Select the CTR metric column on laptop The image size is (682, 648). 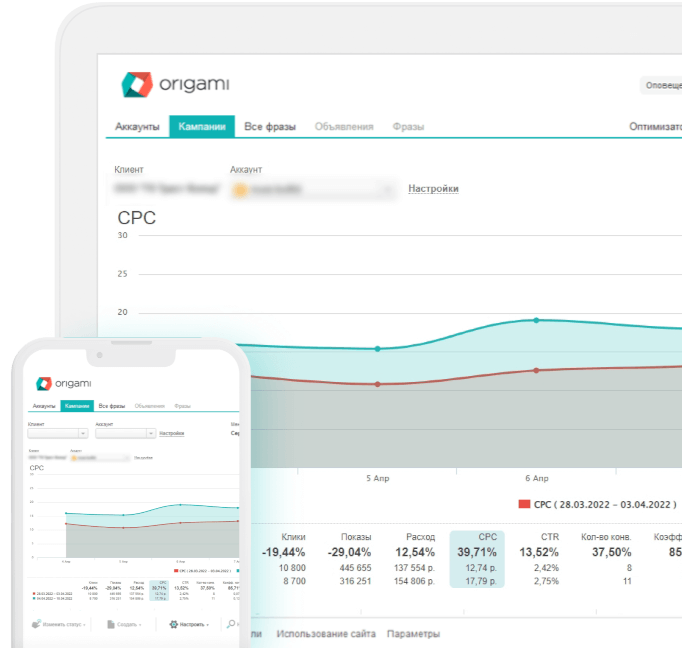click(x=539, y=559)
